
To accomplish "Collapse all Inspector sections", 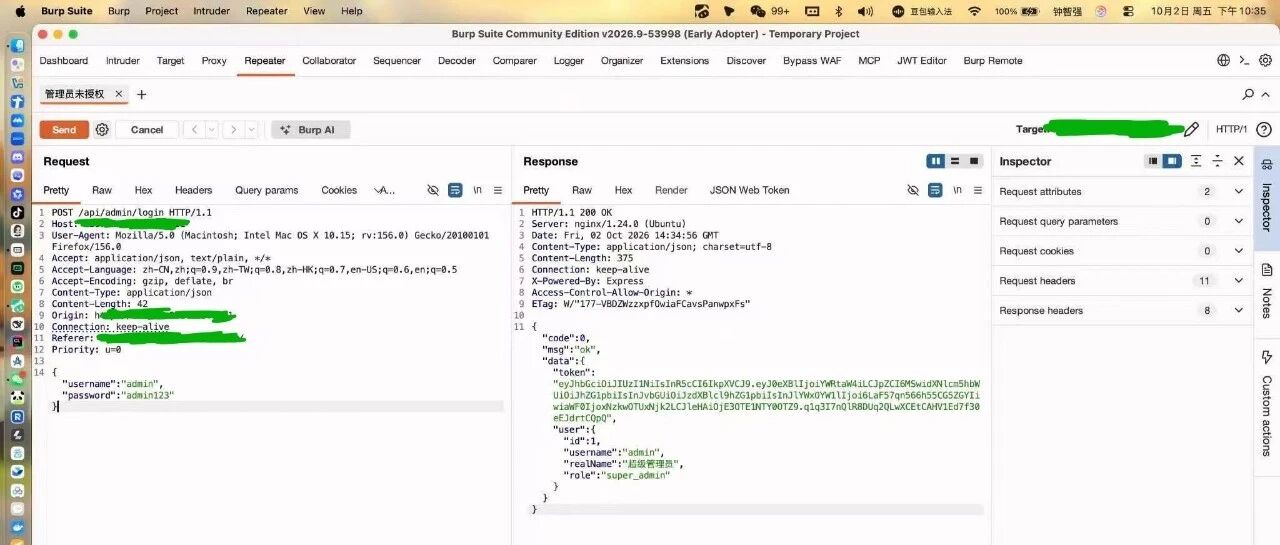I will [x=1217, y=161].
